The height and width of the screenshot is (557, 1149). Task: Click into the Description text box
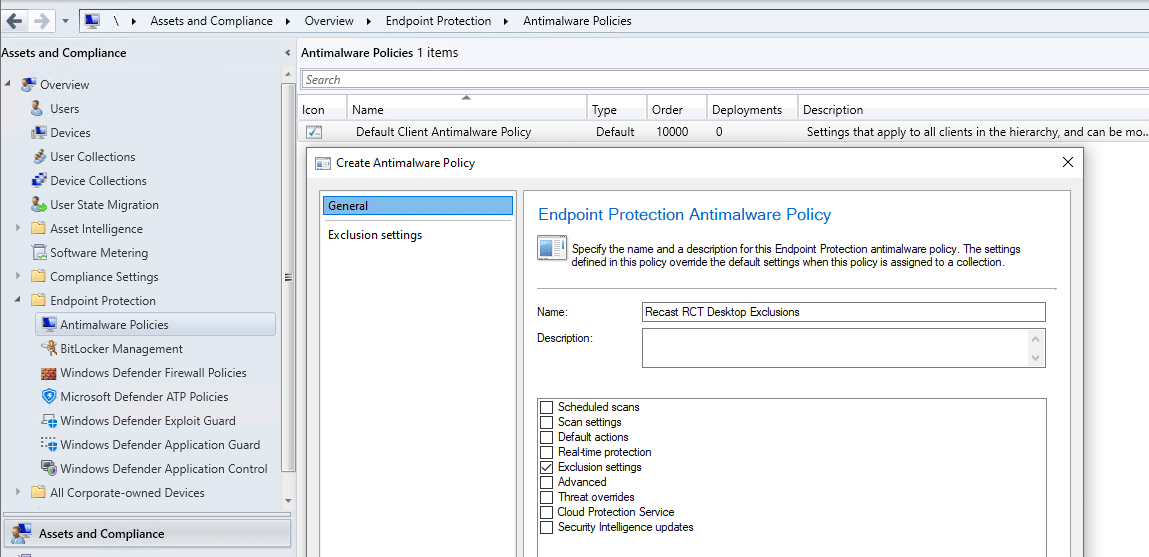pos(835,348)
